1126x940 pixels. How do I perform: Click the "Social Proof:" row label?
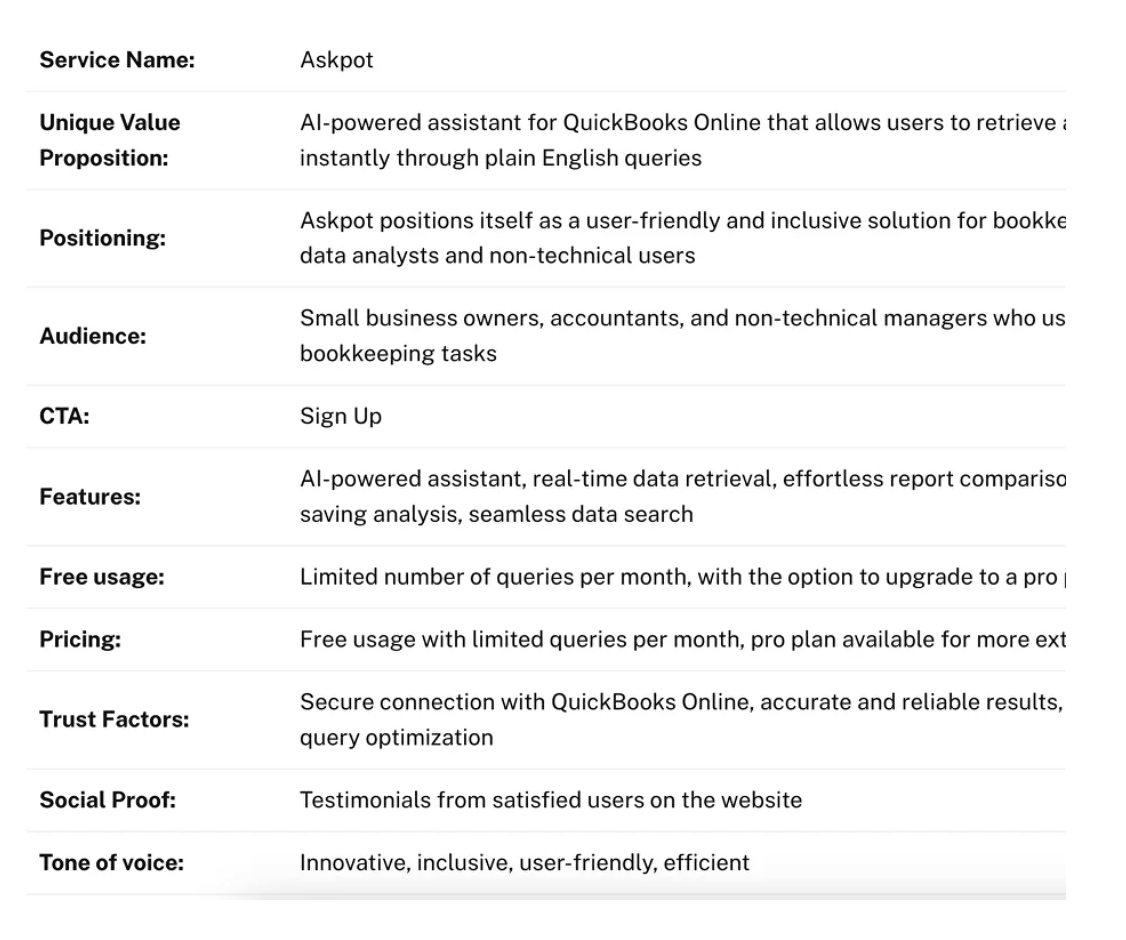pyautogui.click(x=107, y=800)
